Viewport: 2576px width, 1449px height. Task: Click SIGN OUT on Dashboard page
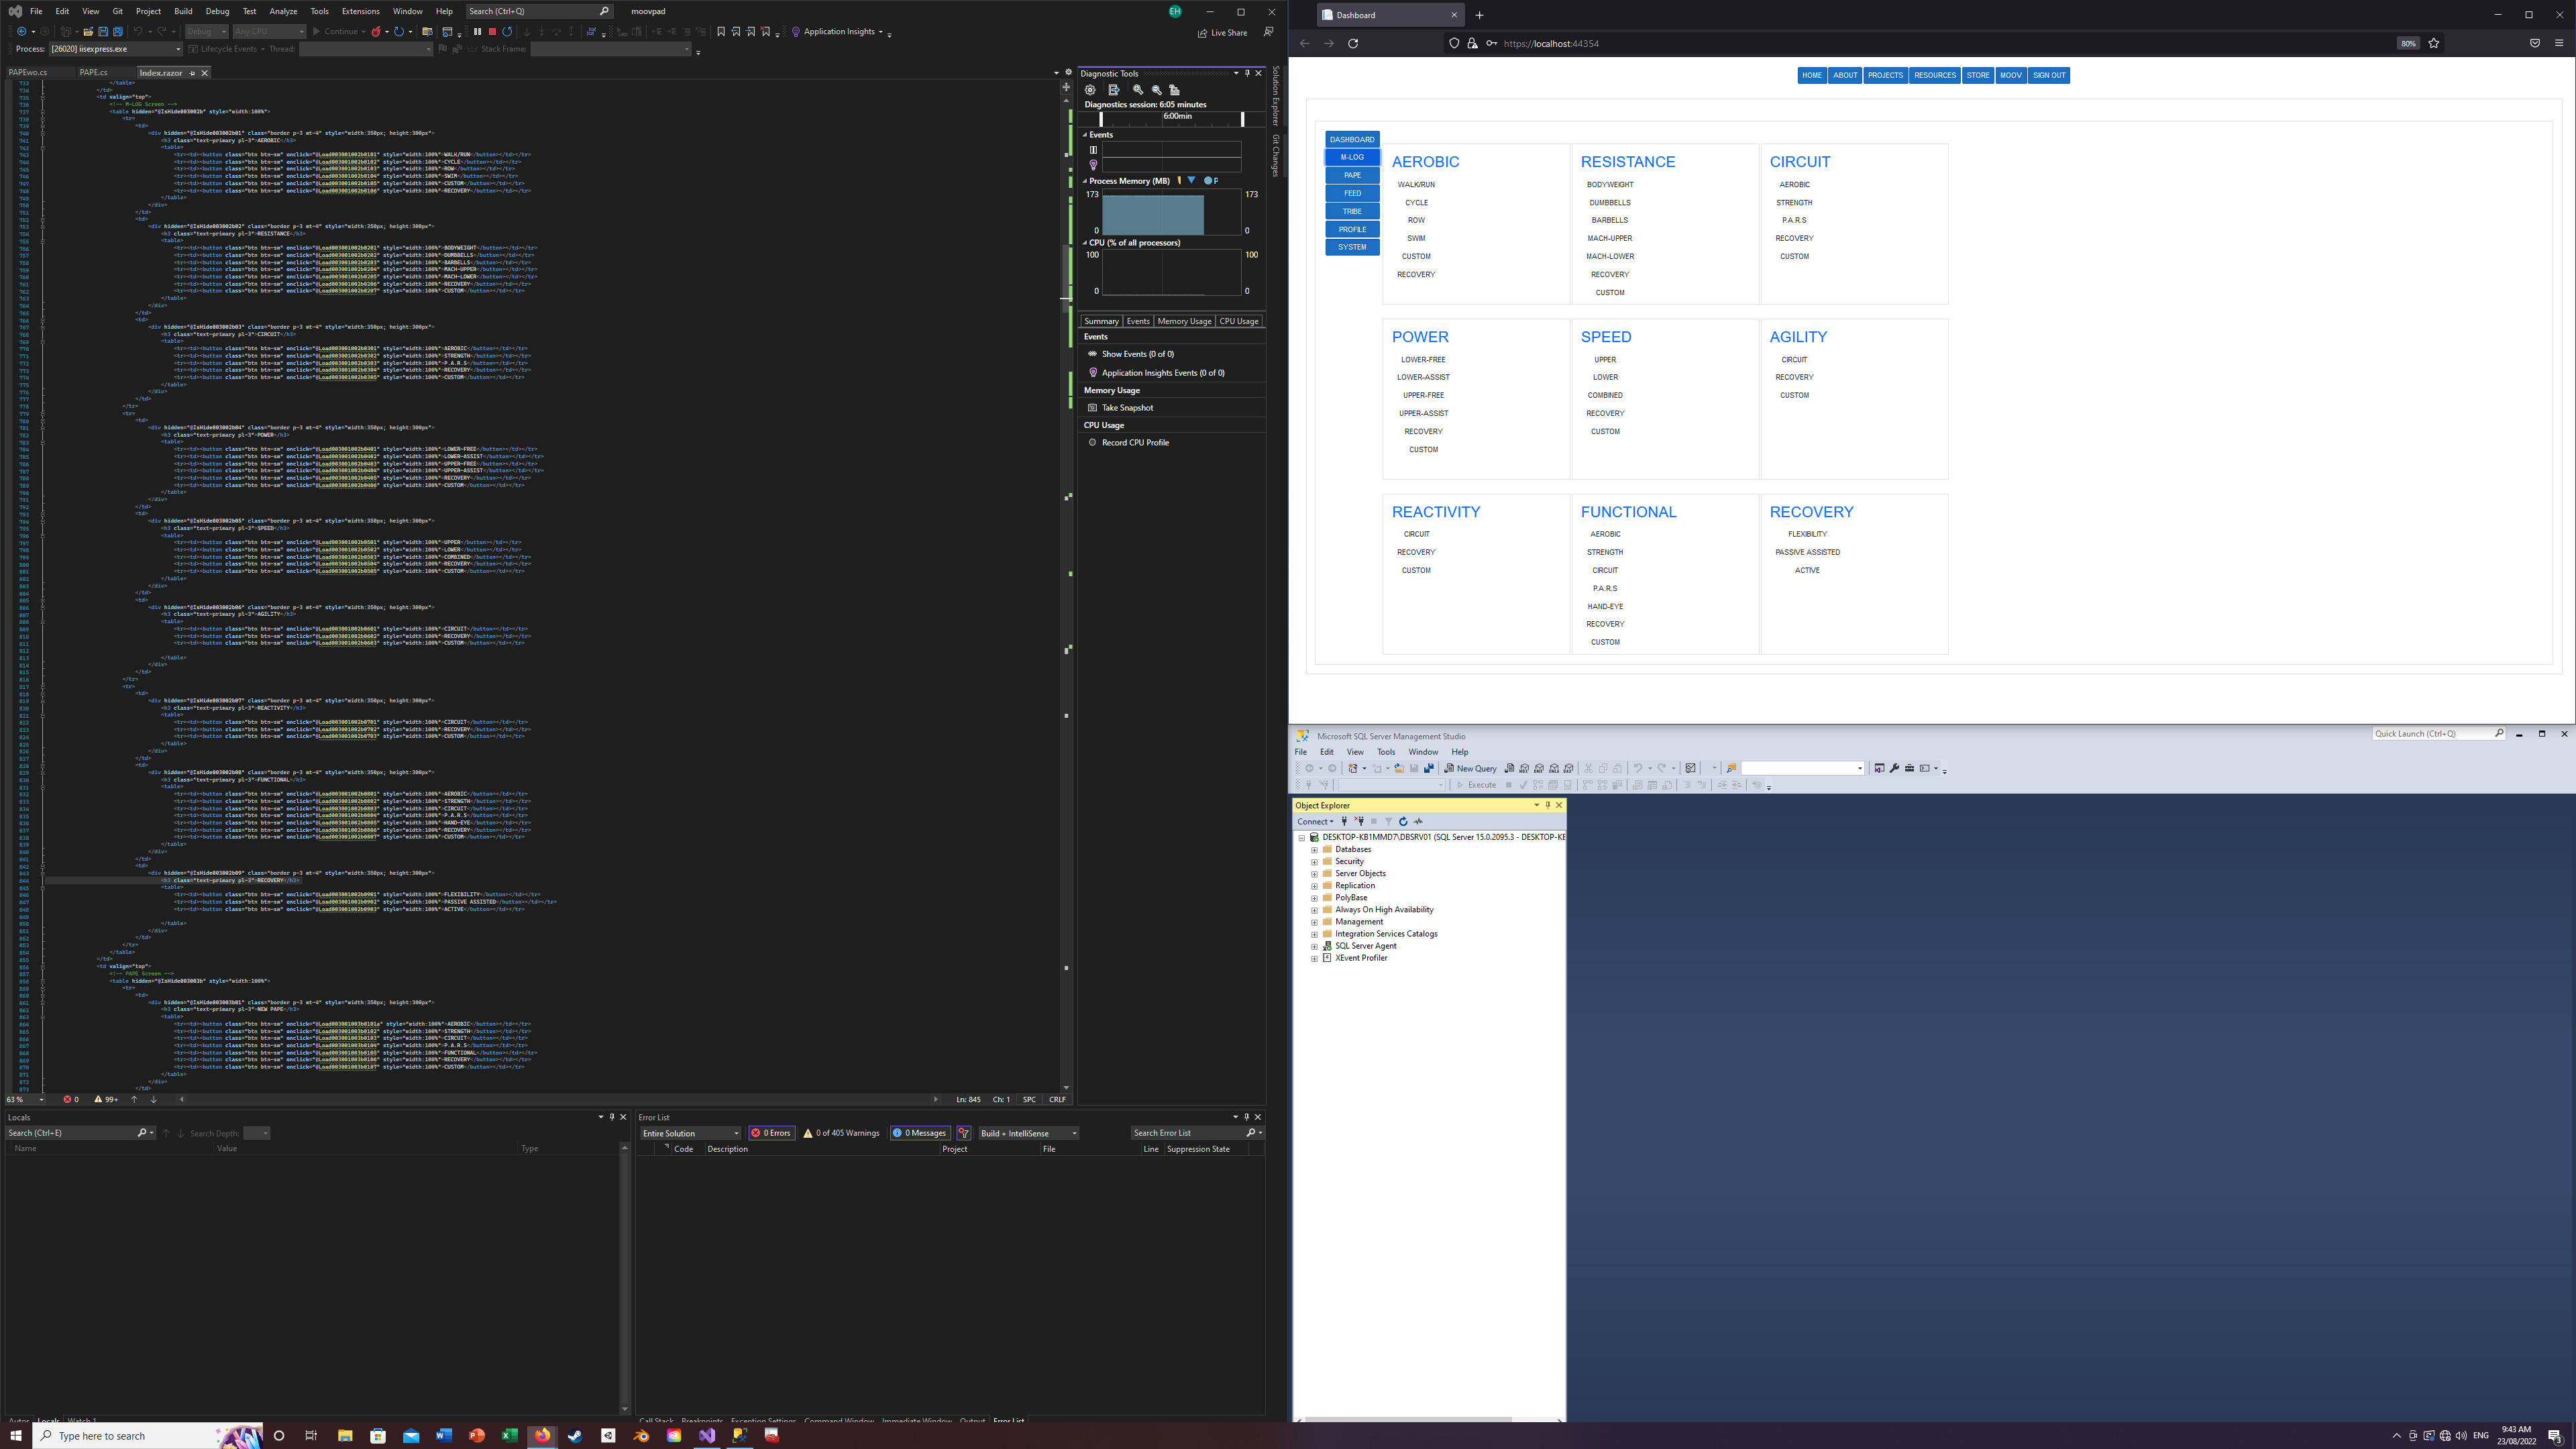[2048, 75]
